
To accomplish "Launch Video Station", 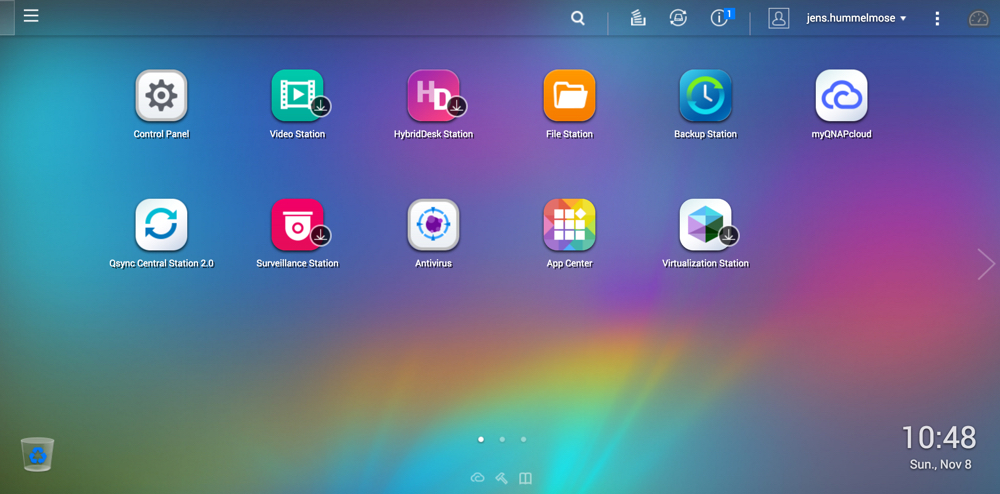I will point(297,96).
